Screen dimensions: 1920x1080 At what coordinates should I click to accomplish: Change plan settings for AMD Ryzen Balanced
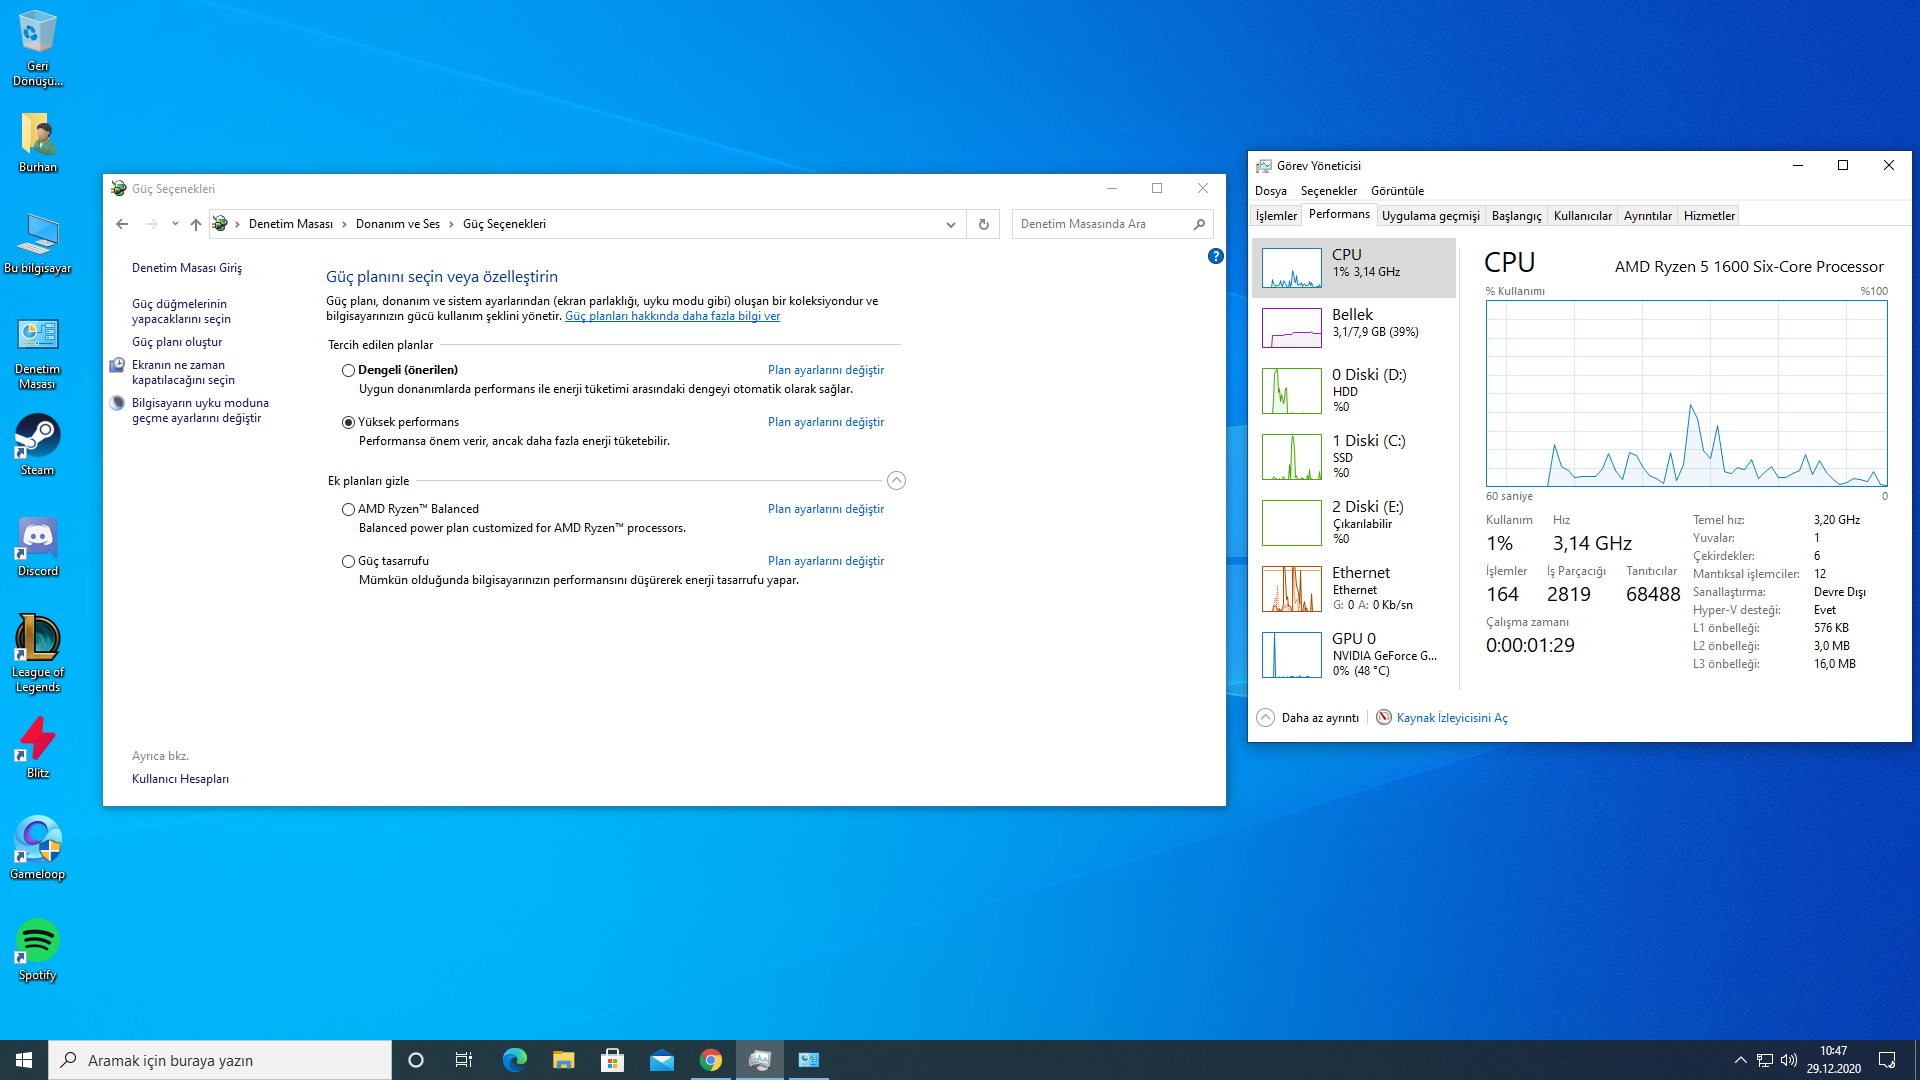click(x=826, y=509)
